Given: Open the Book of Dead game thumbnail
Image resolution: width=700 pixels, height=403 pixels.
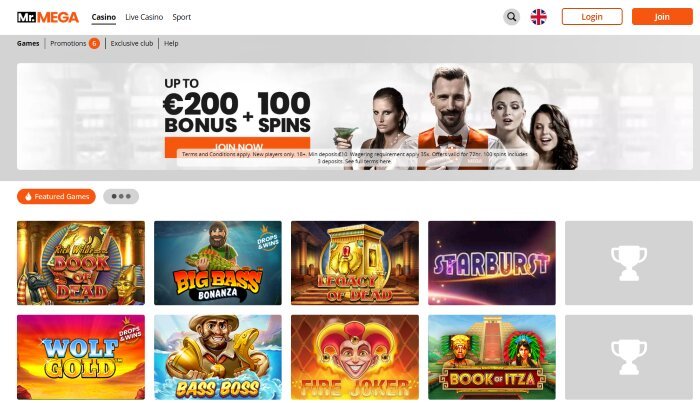Looking at the screenshot, I should tap(81, 263).
